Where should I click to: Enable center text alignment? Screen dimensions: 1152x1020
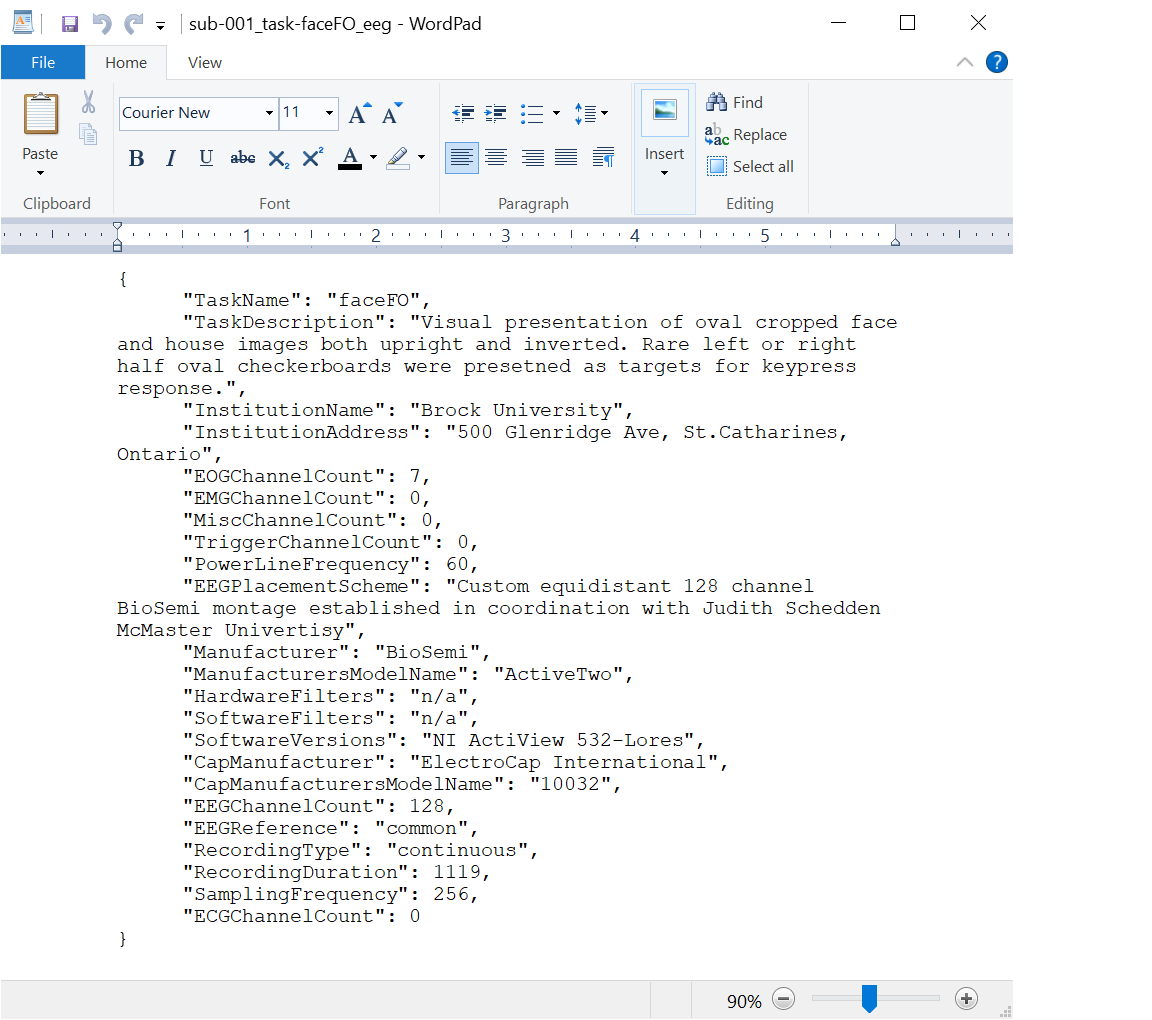click(496, 158)
